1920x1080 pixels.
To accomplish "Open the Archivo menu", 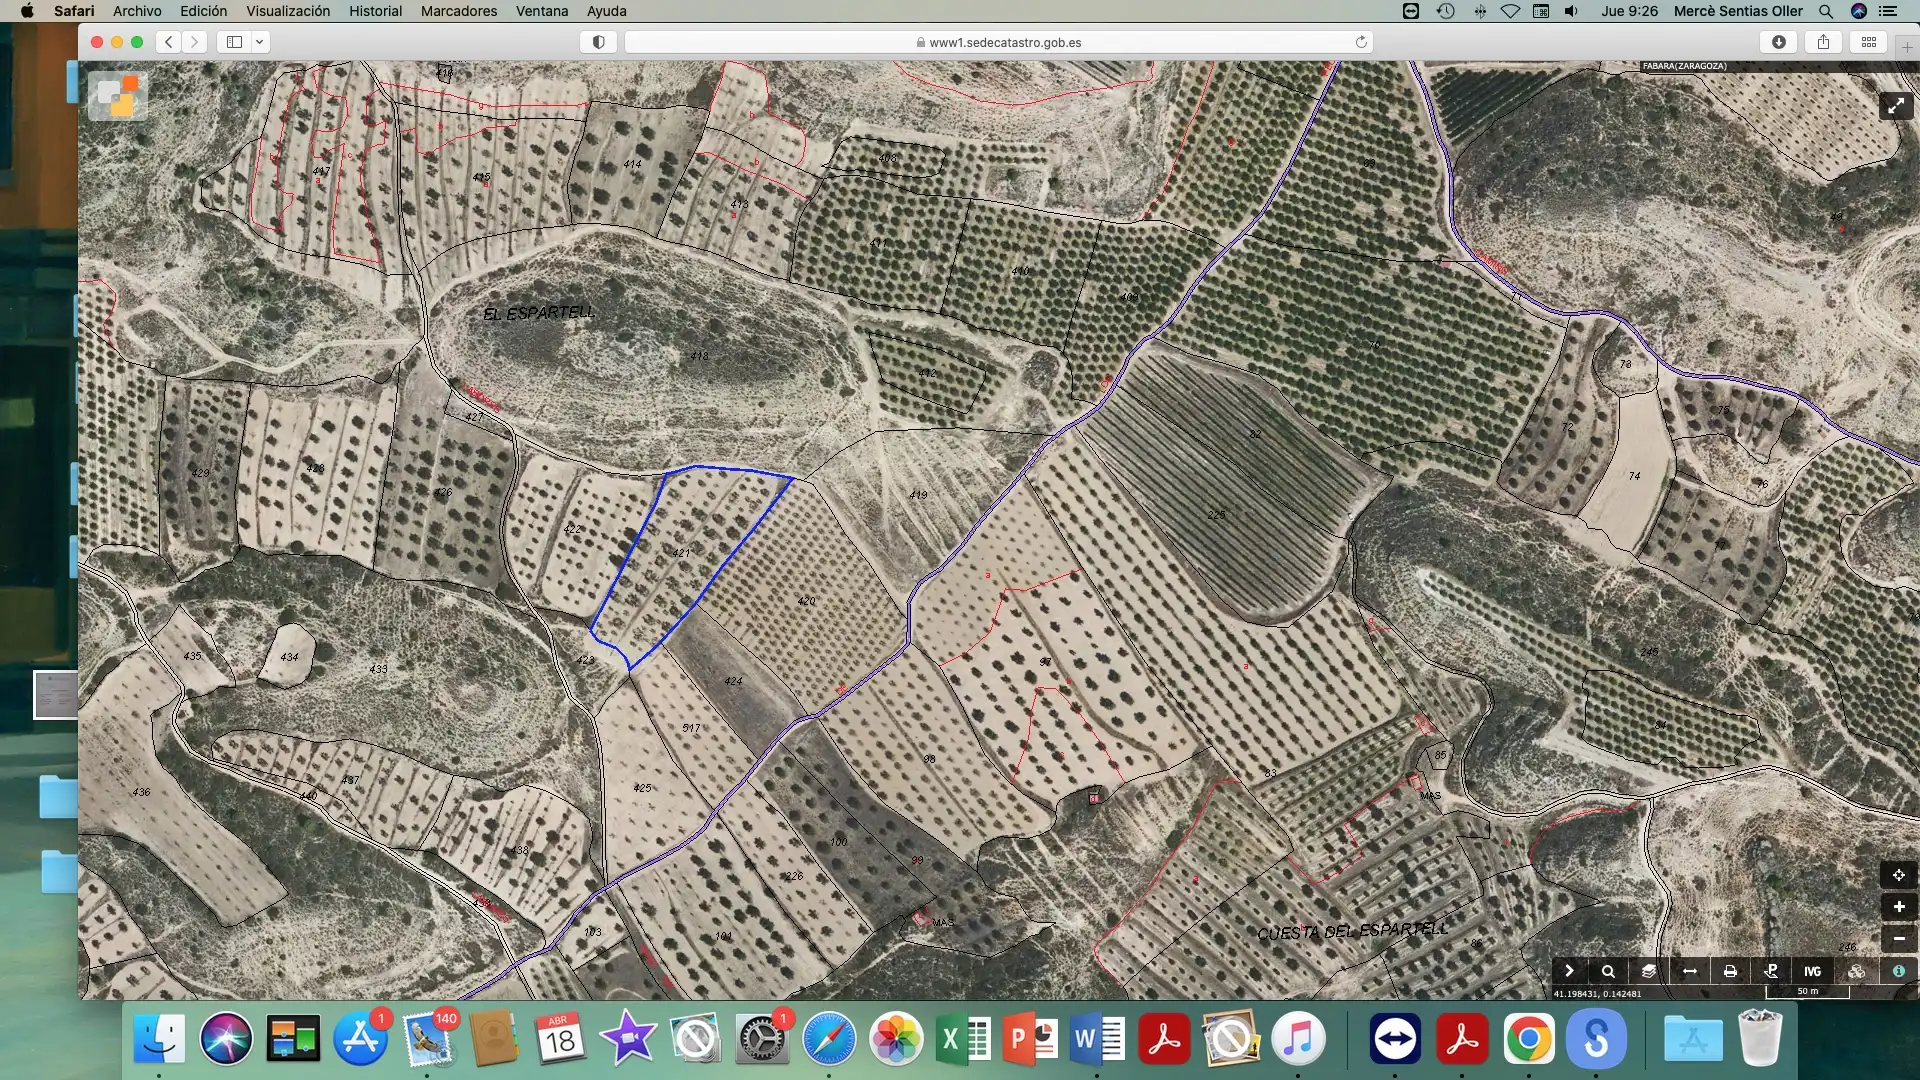I will (x=137, y=11).
